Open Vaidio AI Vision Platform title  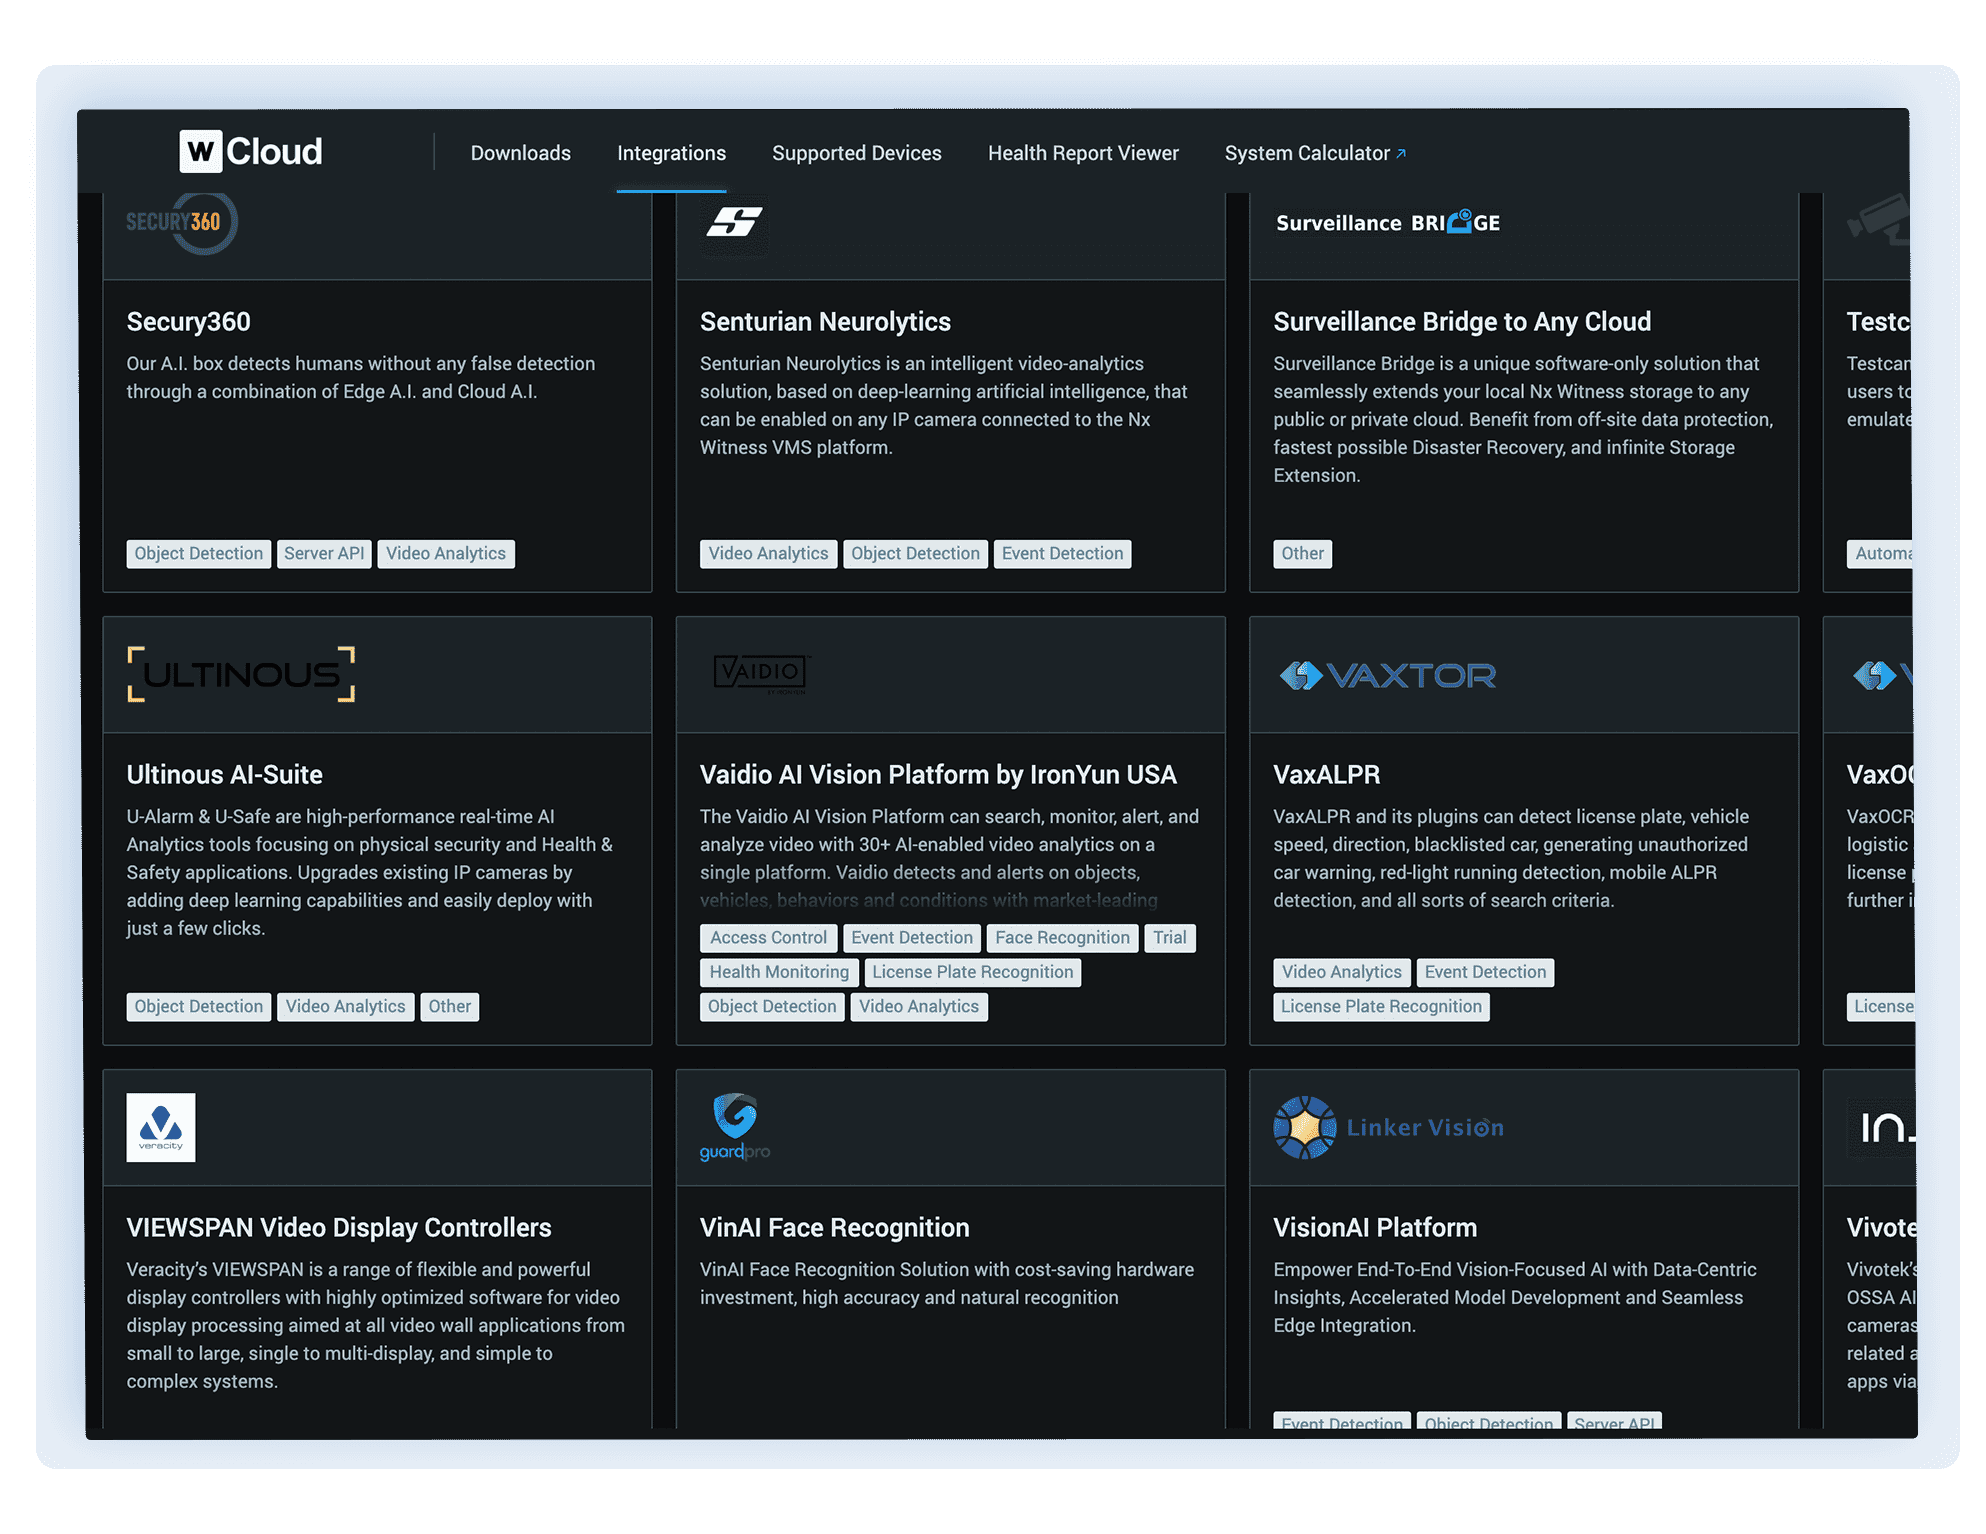click(x=938, y=775)
